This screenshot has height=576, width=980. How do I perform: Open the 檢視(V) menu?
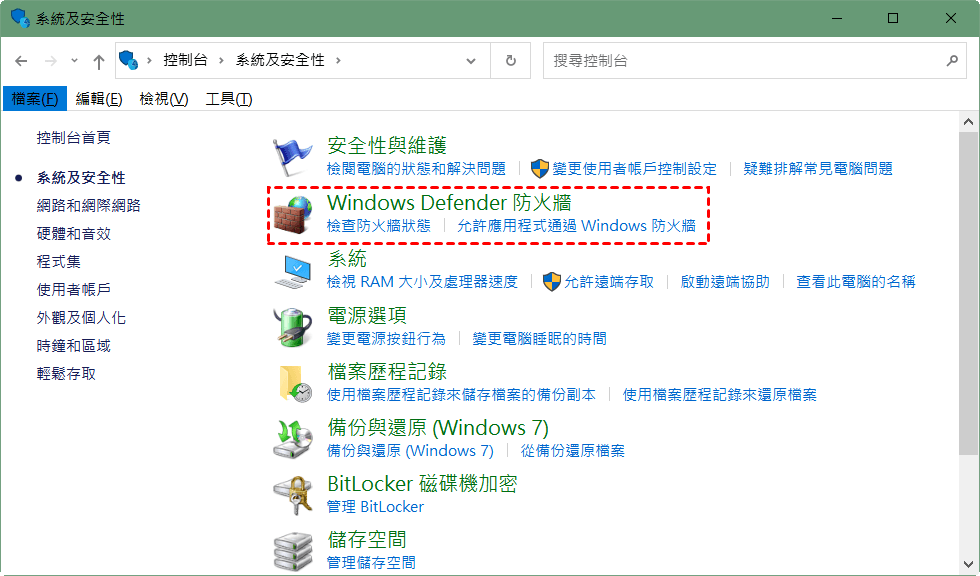164,99
